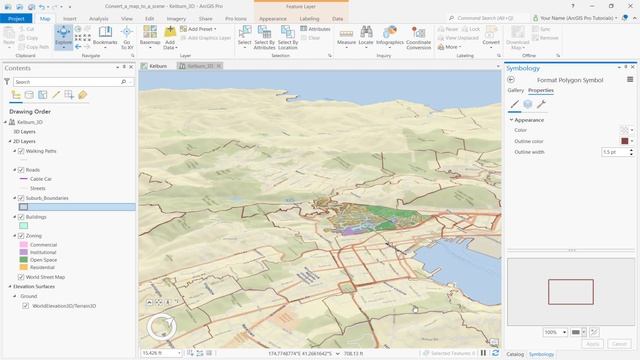The image size is (640, 360).
Task: Click the Convert labels icon
Action: point(491,32)
